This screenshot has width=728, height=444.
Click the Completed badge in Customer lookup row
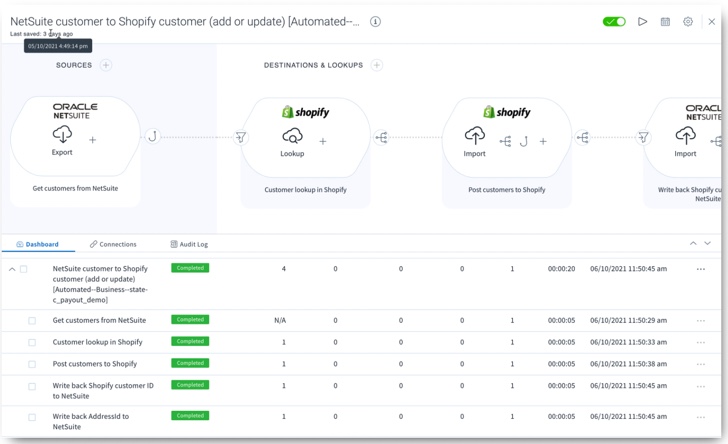coord(190,341)
